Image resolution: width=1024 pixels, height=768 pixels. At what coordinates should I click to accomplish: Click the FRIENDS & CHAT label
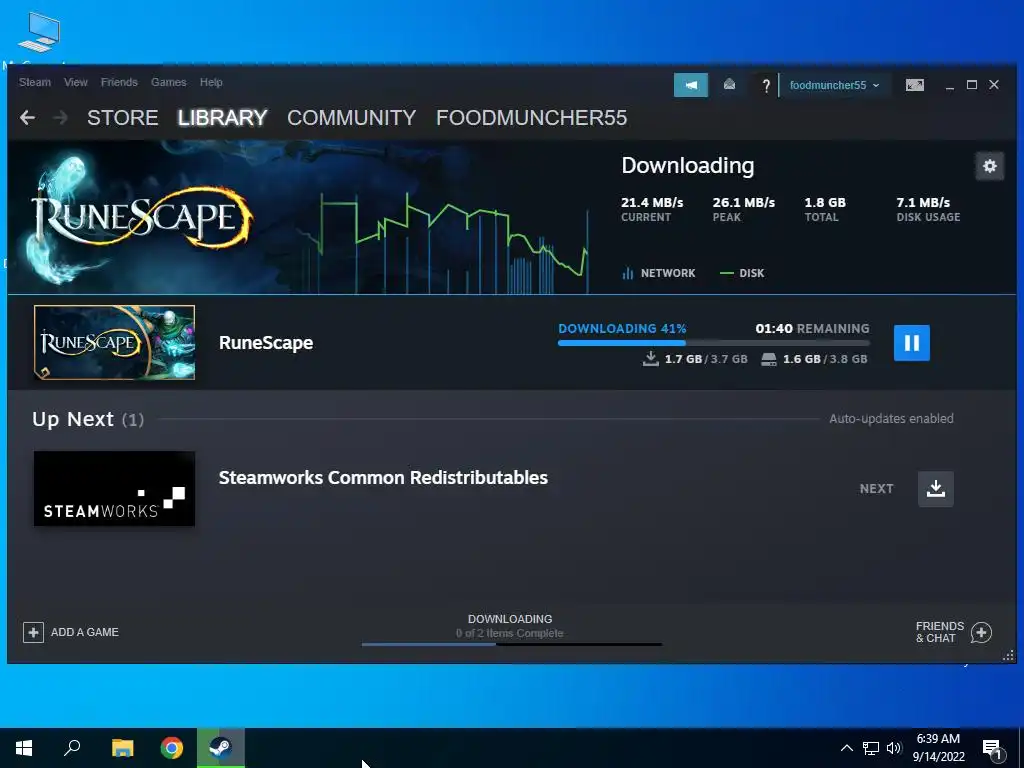(940, 632)
